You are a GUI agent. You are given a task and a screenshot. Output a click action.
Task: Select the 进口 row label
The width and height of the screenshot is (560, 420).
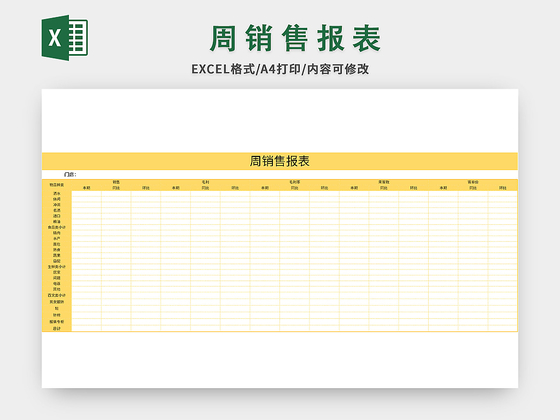(57, 216)
